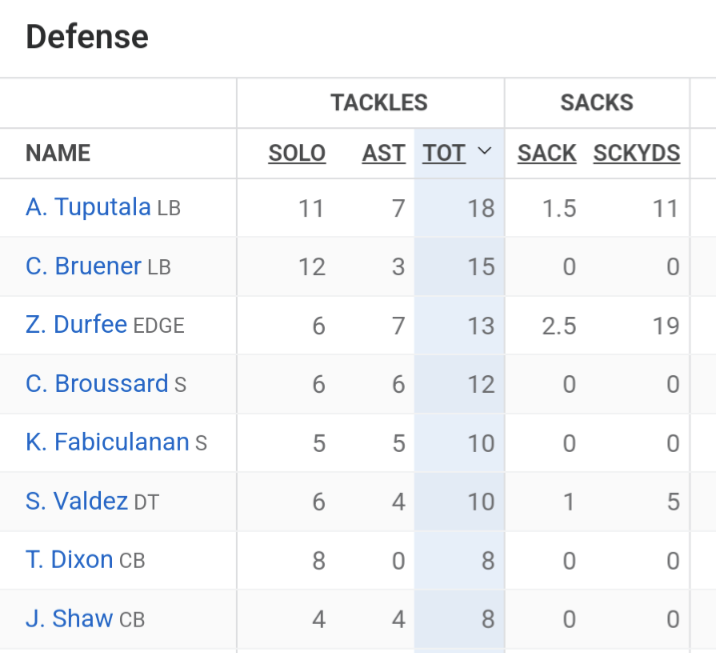Click the Defense section heading
716x653 pixels.
point(87,37)
